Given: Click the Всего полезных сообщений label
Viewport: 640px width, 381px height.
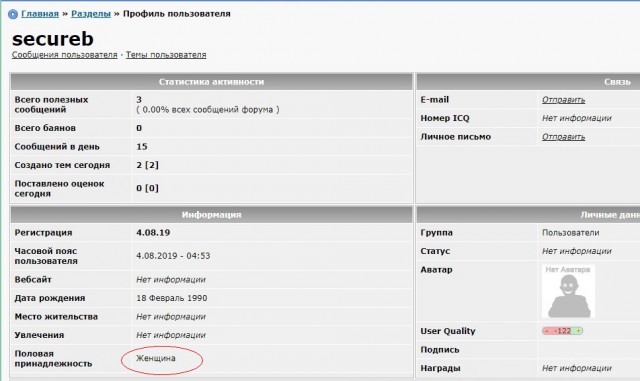Looking at the screenshot, I should (x=51, y=105).
